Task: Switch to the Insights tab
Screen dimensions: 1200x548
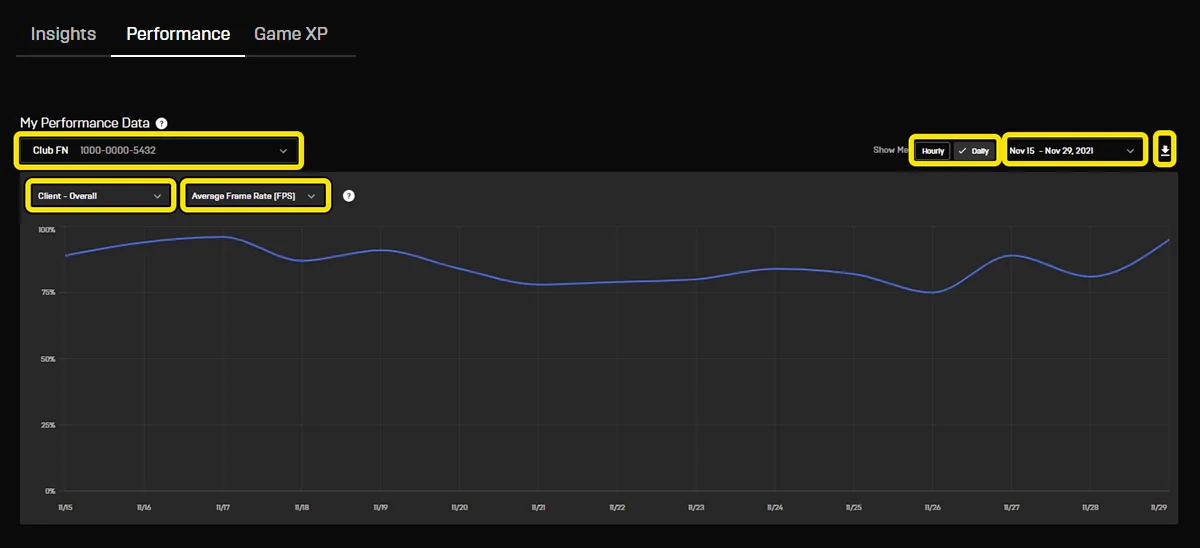Action: coord(63,34)
